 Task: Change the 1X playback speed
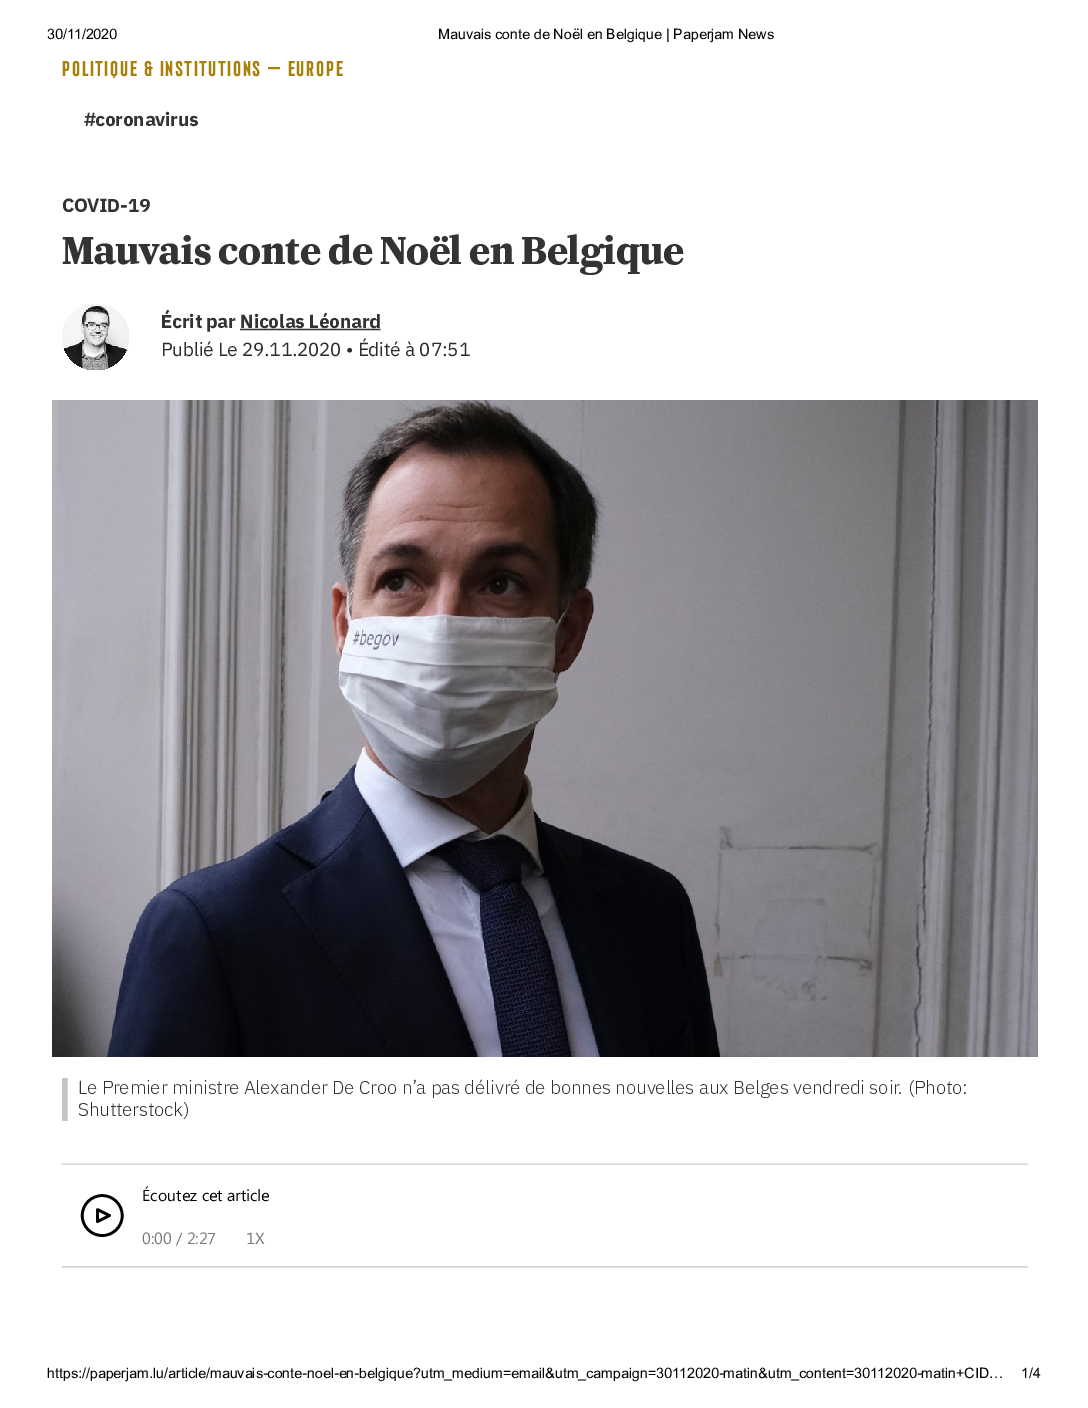pos(255,1239)
